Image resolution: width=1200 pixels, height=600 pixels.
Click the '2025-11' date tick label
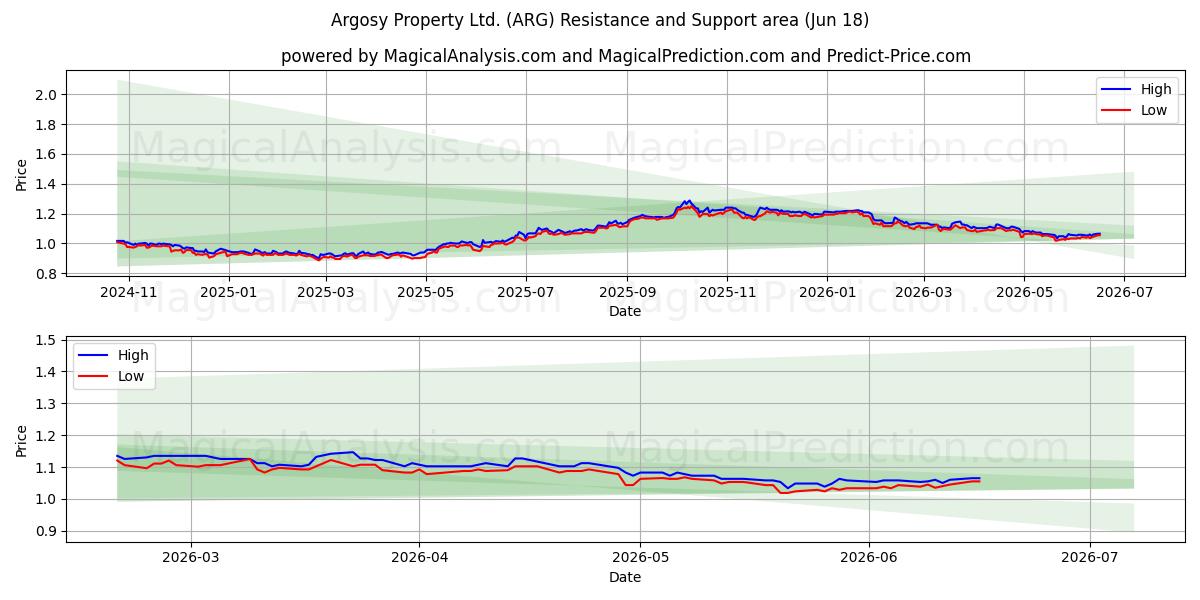click(727, 292)
